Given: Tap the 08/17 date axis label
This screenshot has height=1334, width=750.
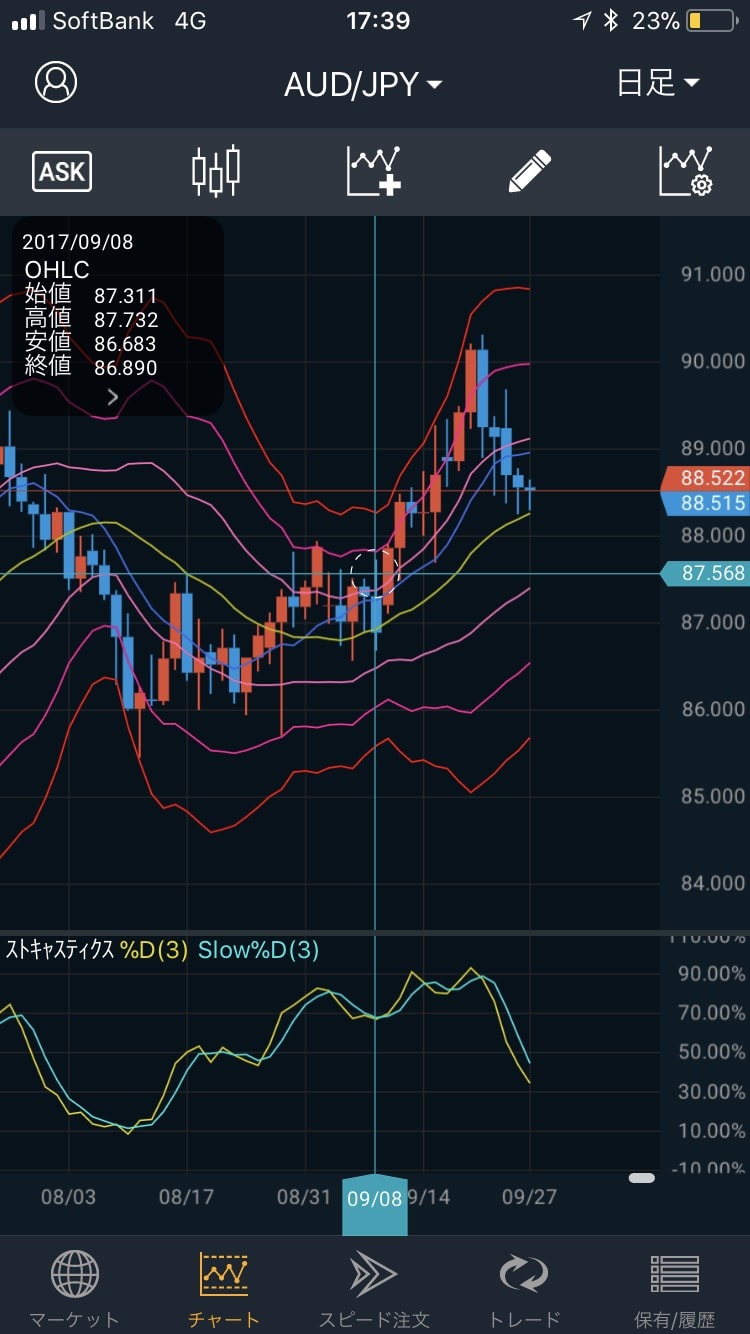Looking at the screenshot, I should pos(186,1196).
